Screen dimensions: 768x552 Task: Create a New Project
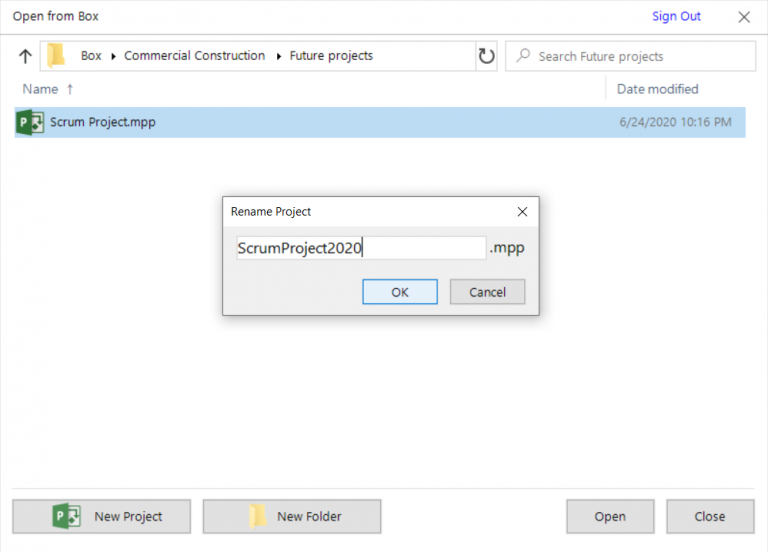(x=101, y=516)
